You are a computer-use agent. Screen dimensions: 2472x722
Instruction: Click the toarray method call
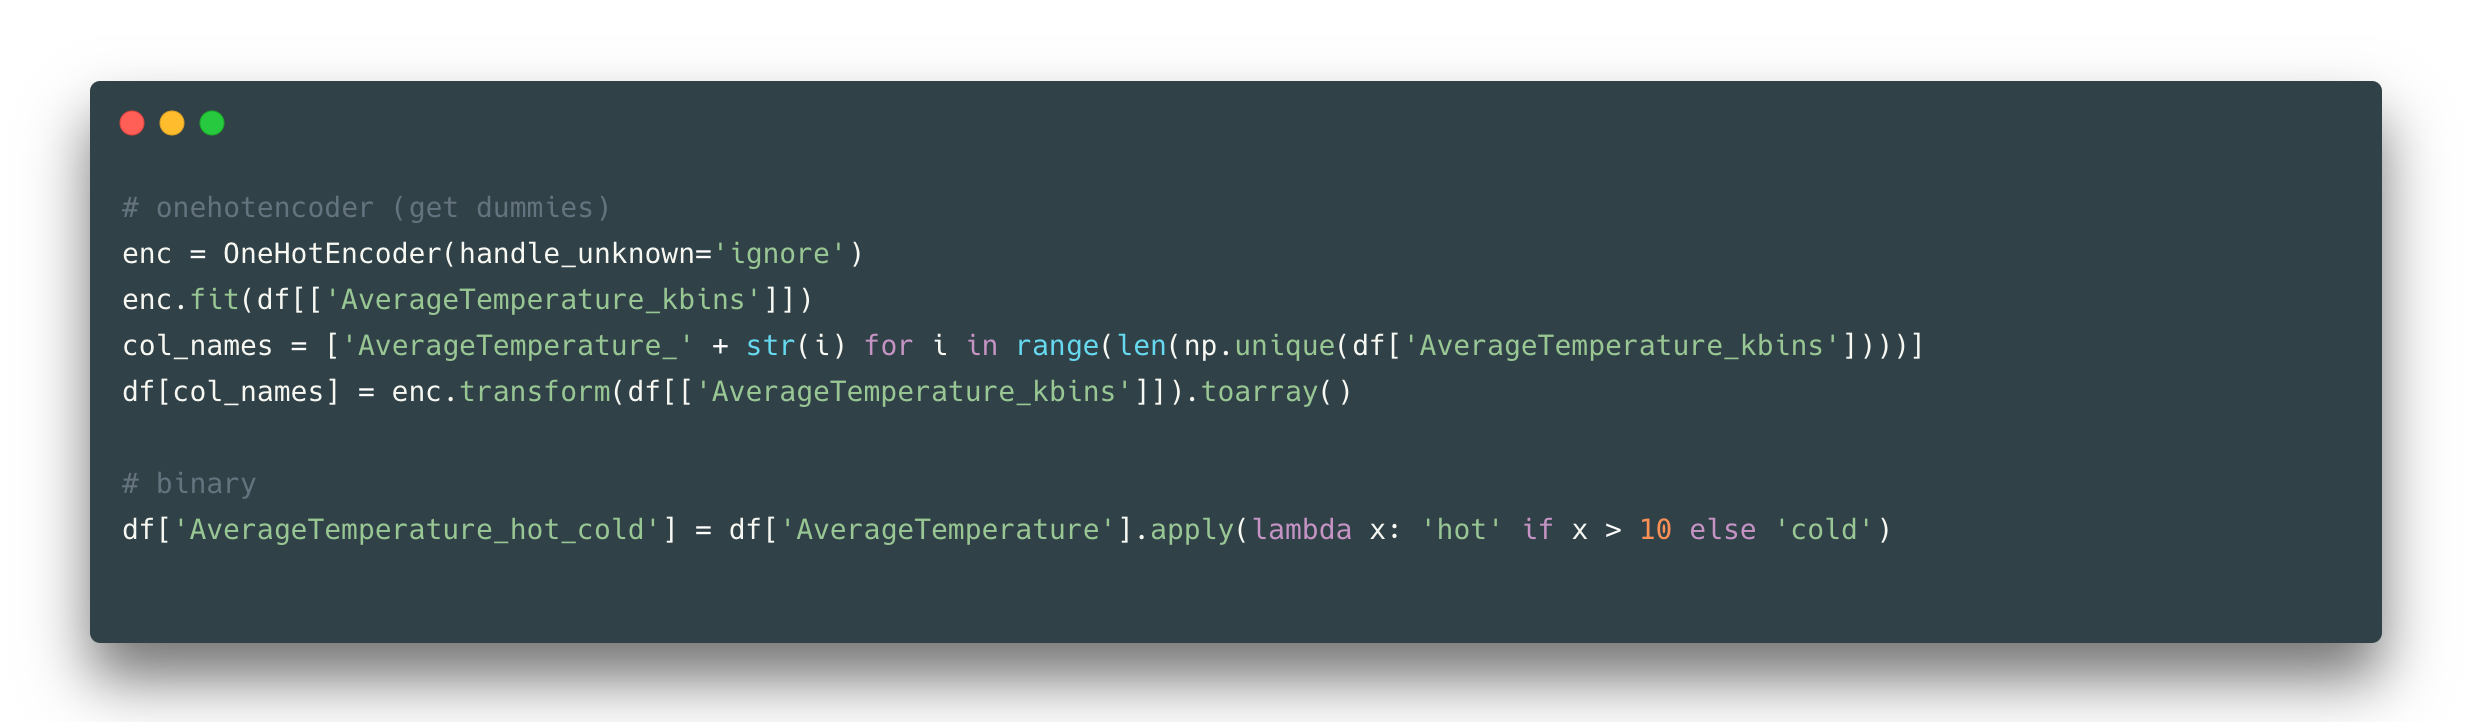tap(1259, 392)
